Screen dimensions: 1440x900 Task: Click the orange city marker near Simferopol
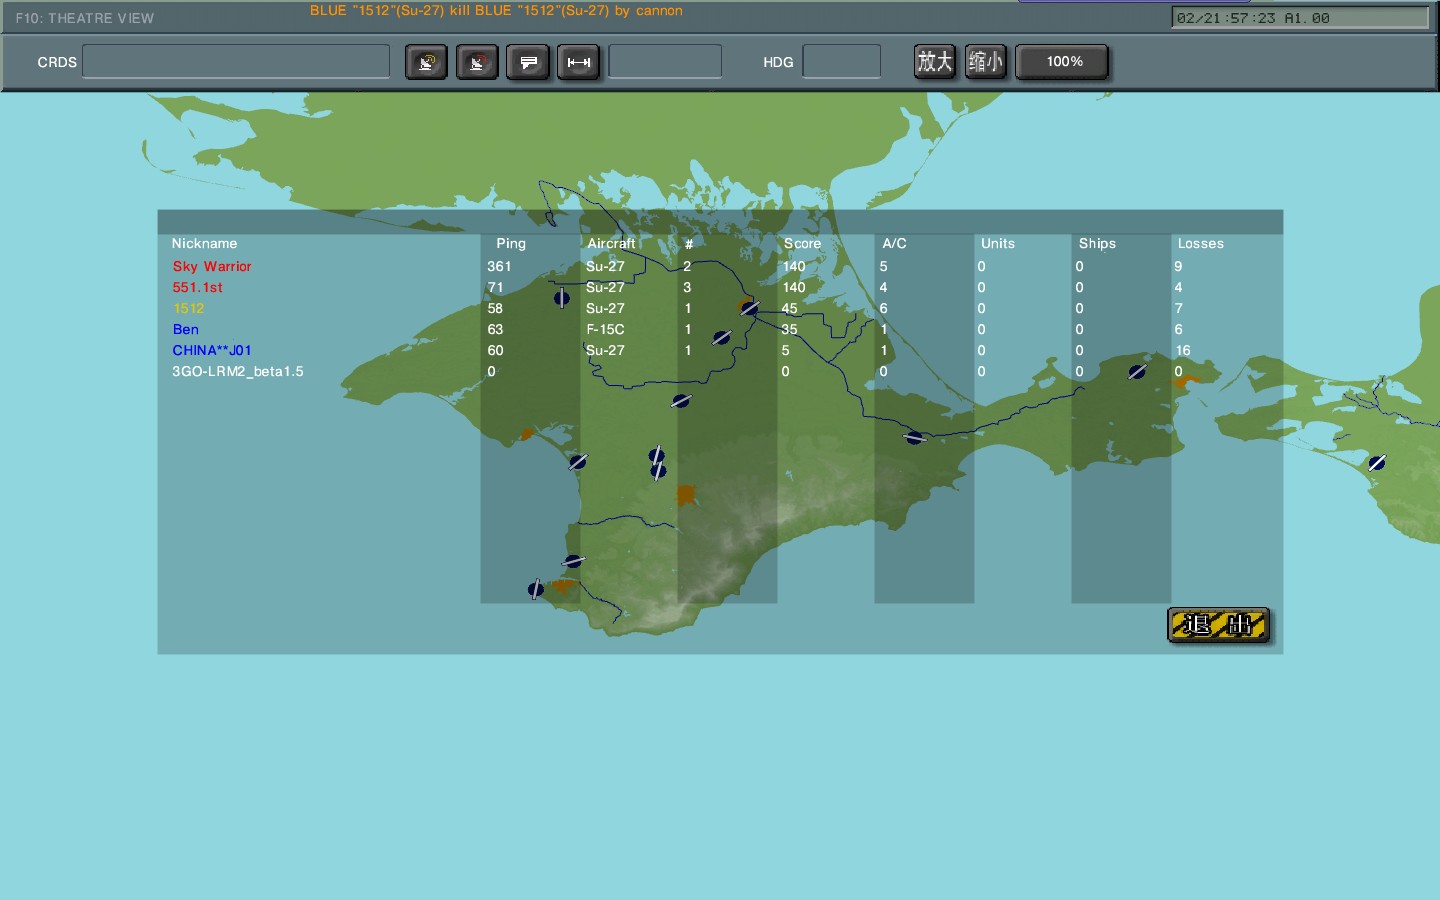tap(685, 494)
